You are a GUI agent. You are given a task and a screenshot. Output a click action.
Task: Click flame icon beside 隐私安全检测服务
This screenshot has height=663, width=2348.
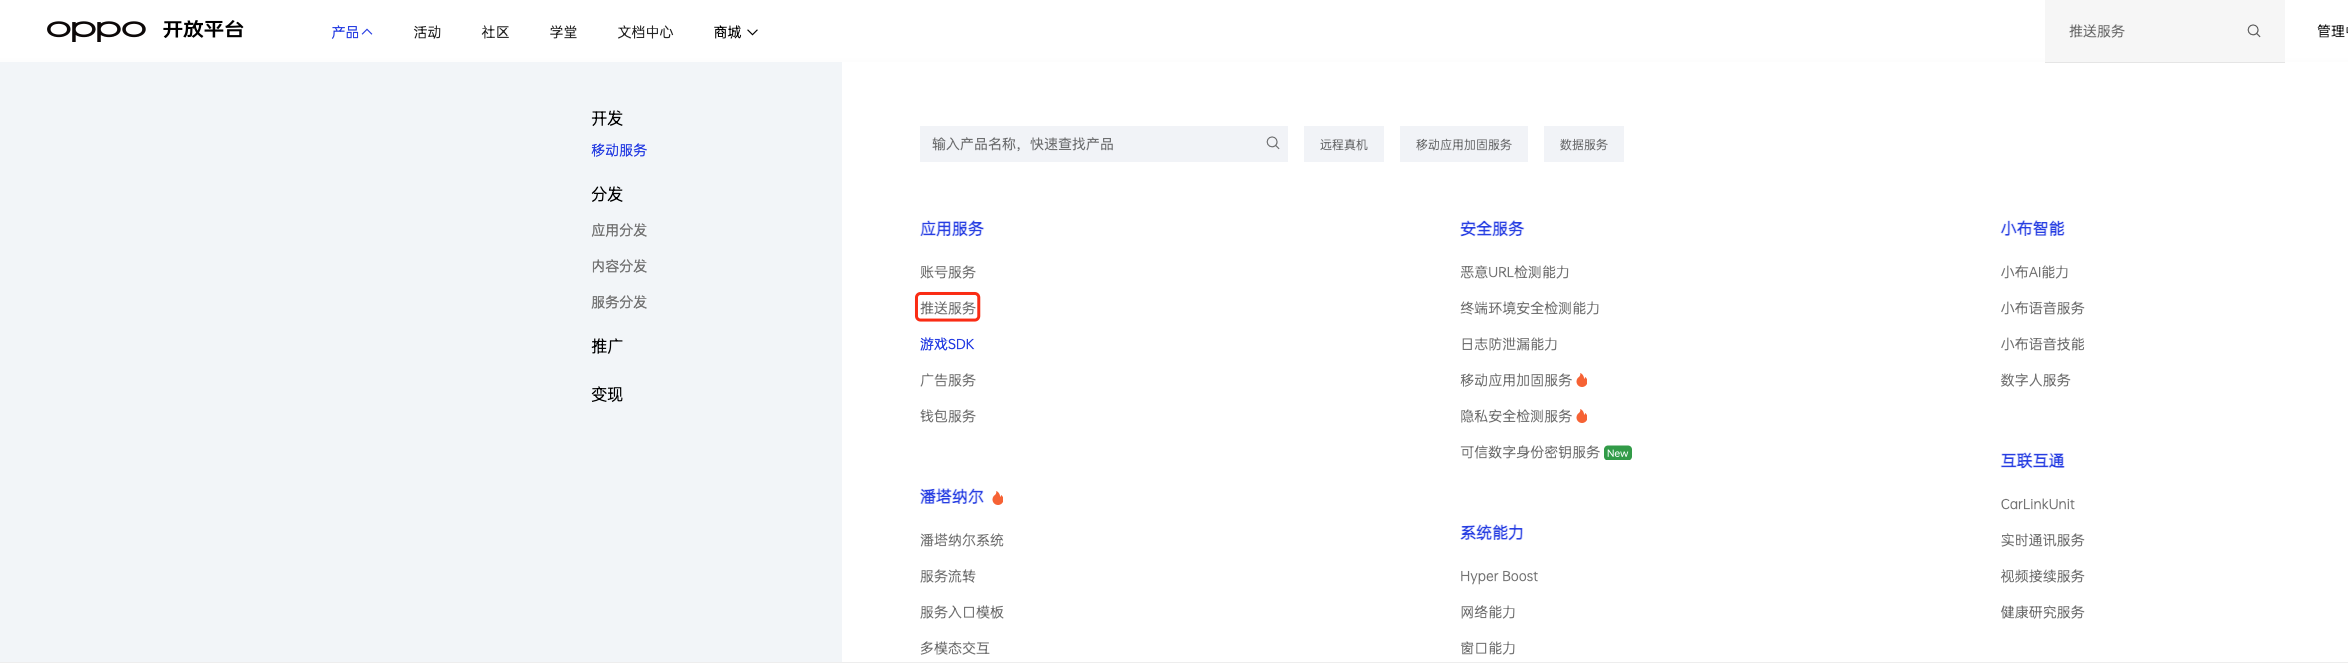coord(1582,416)
